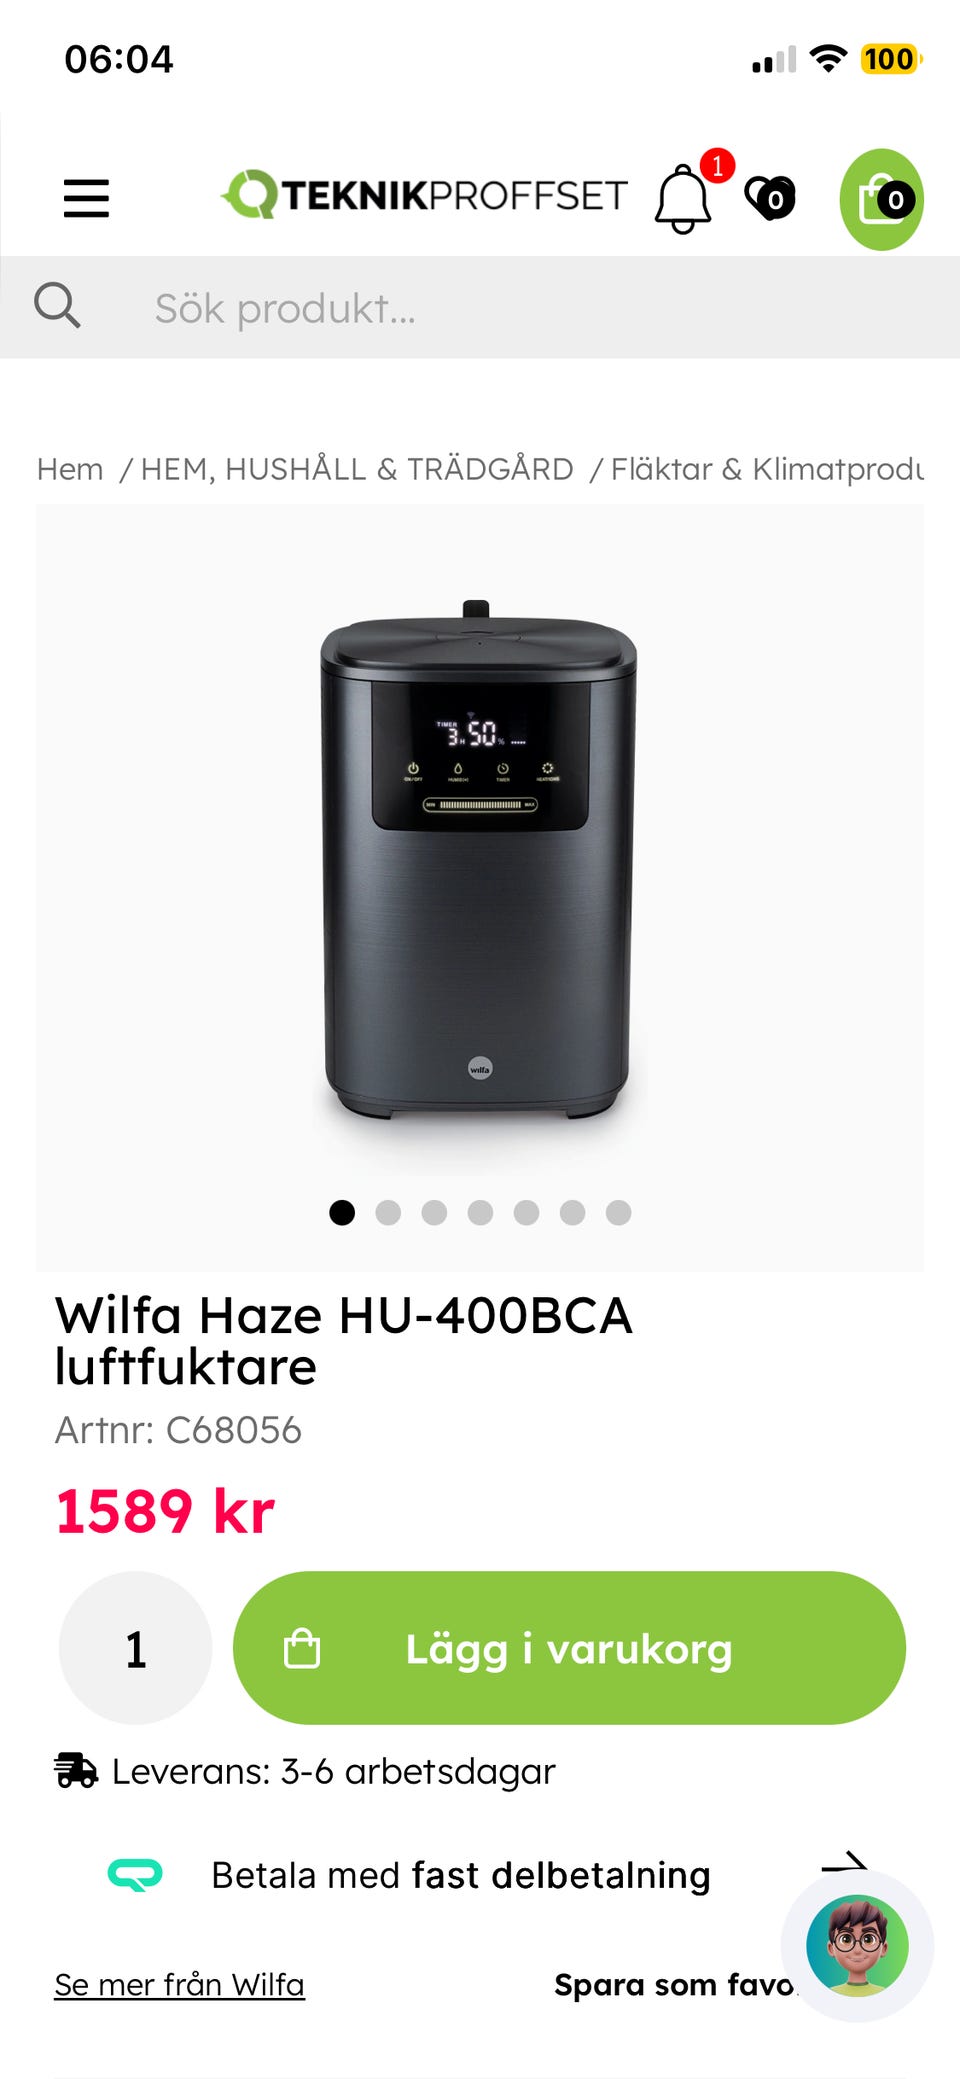Screen dimensions: 960x2079
Task: Open the notification bell
Action: click(683, 199)
